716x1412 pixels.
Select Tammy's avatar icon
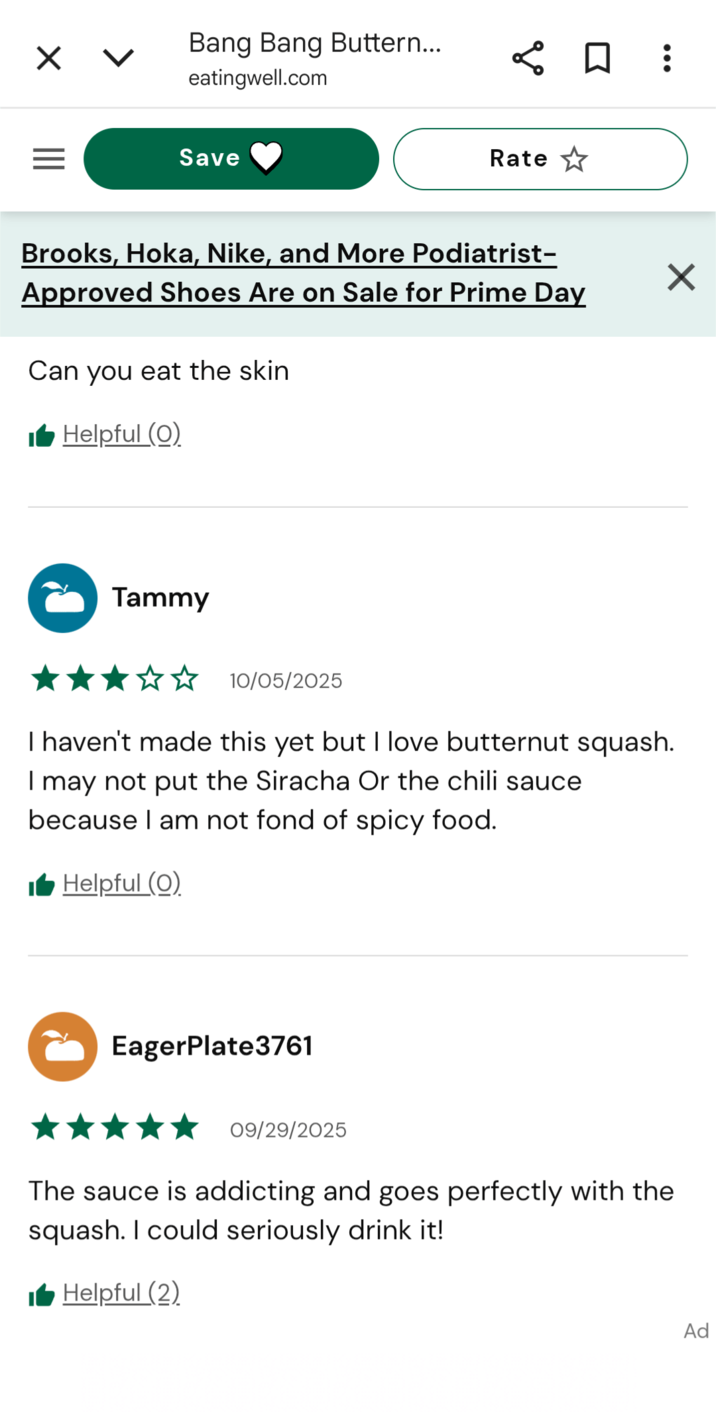(62, 597)
